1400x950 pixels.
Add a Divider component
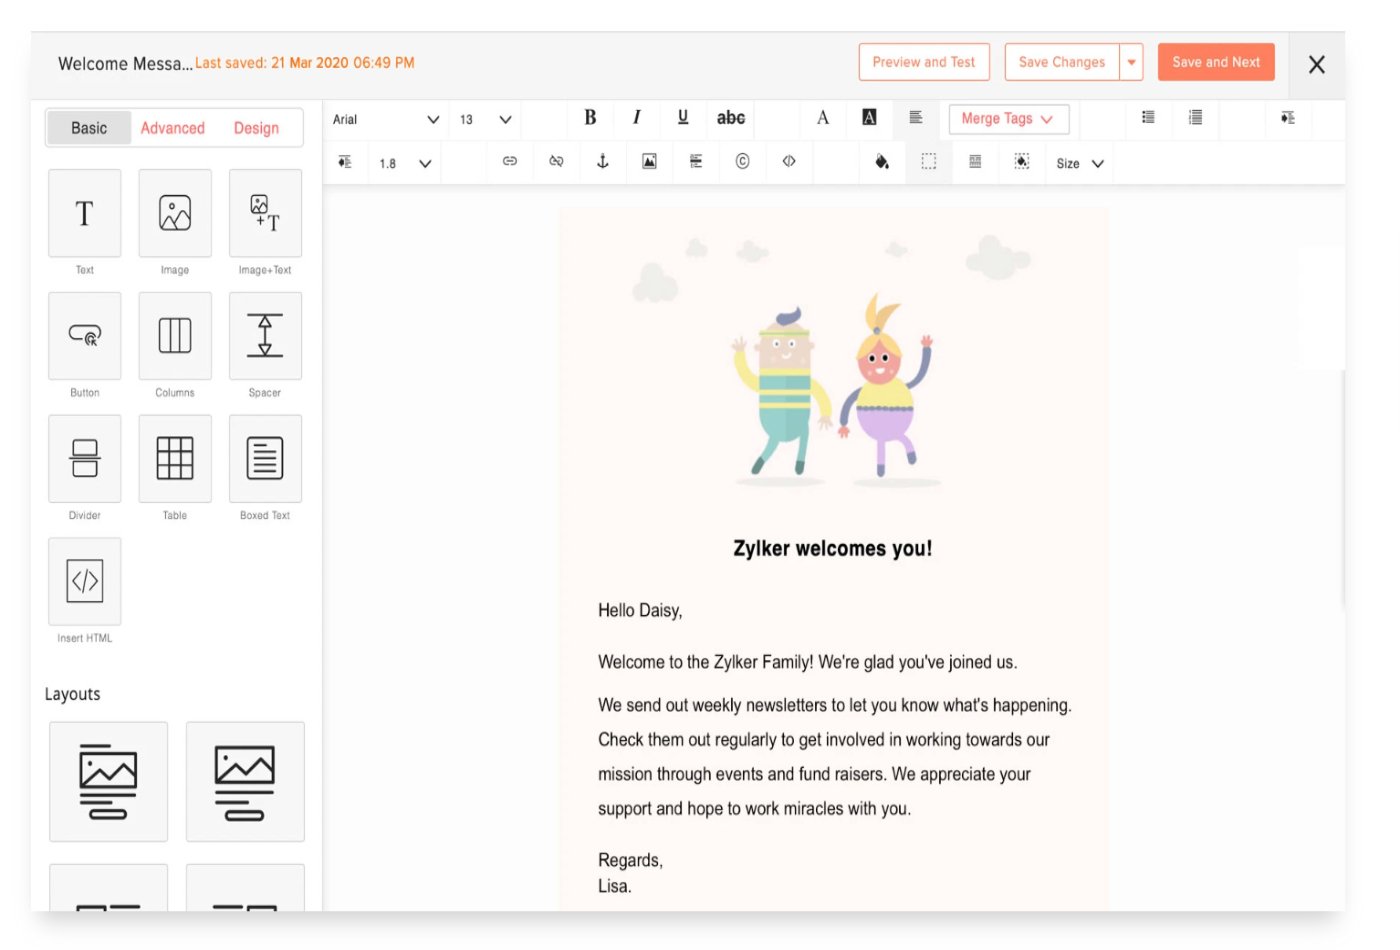click(x=85, y=459)
